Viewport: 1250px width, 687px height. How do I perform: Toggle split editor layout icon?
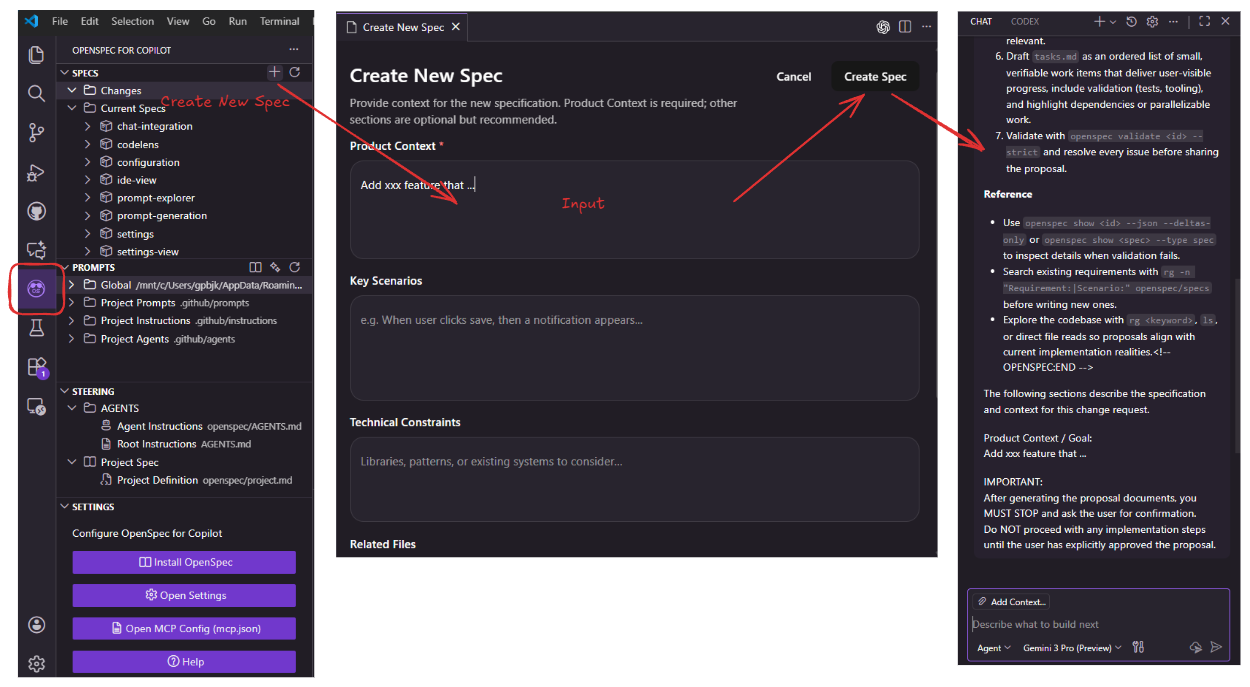tap(905, 27)
